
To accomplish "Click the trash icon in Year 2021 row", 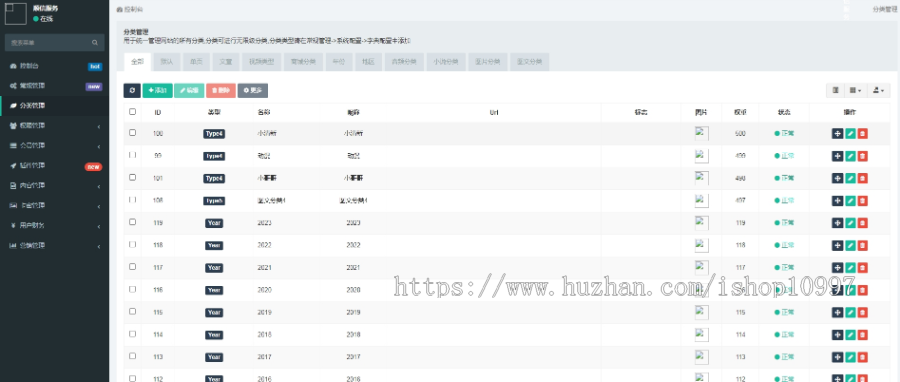I will coord(862,268).
